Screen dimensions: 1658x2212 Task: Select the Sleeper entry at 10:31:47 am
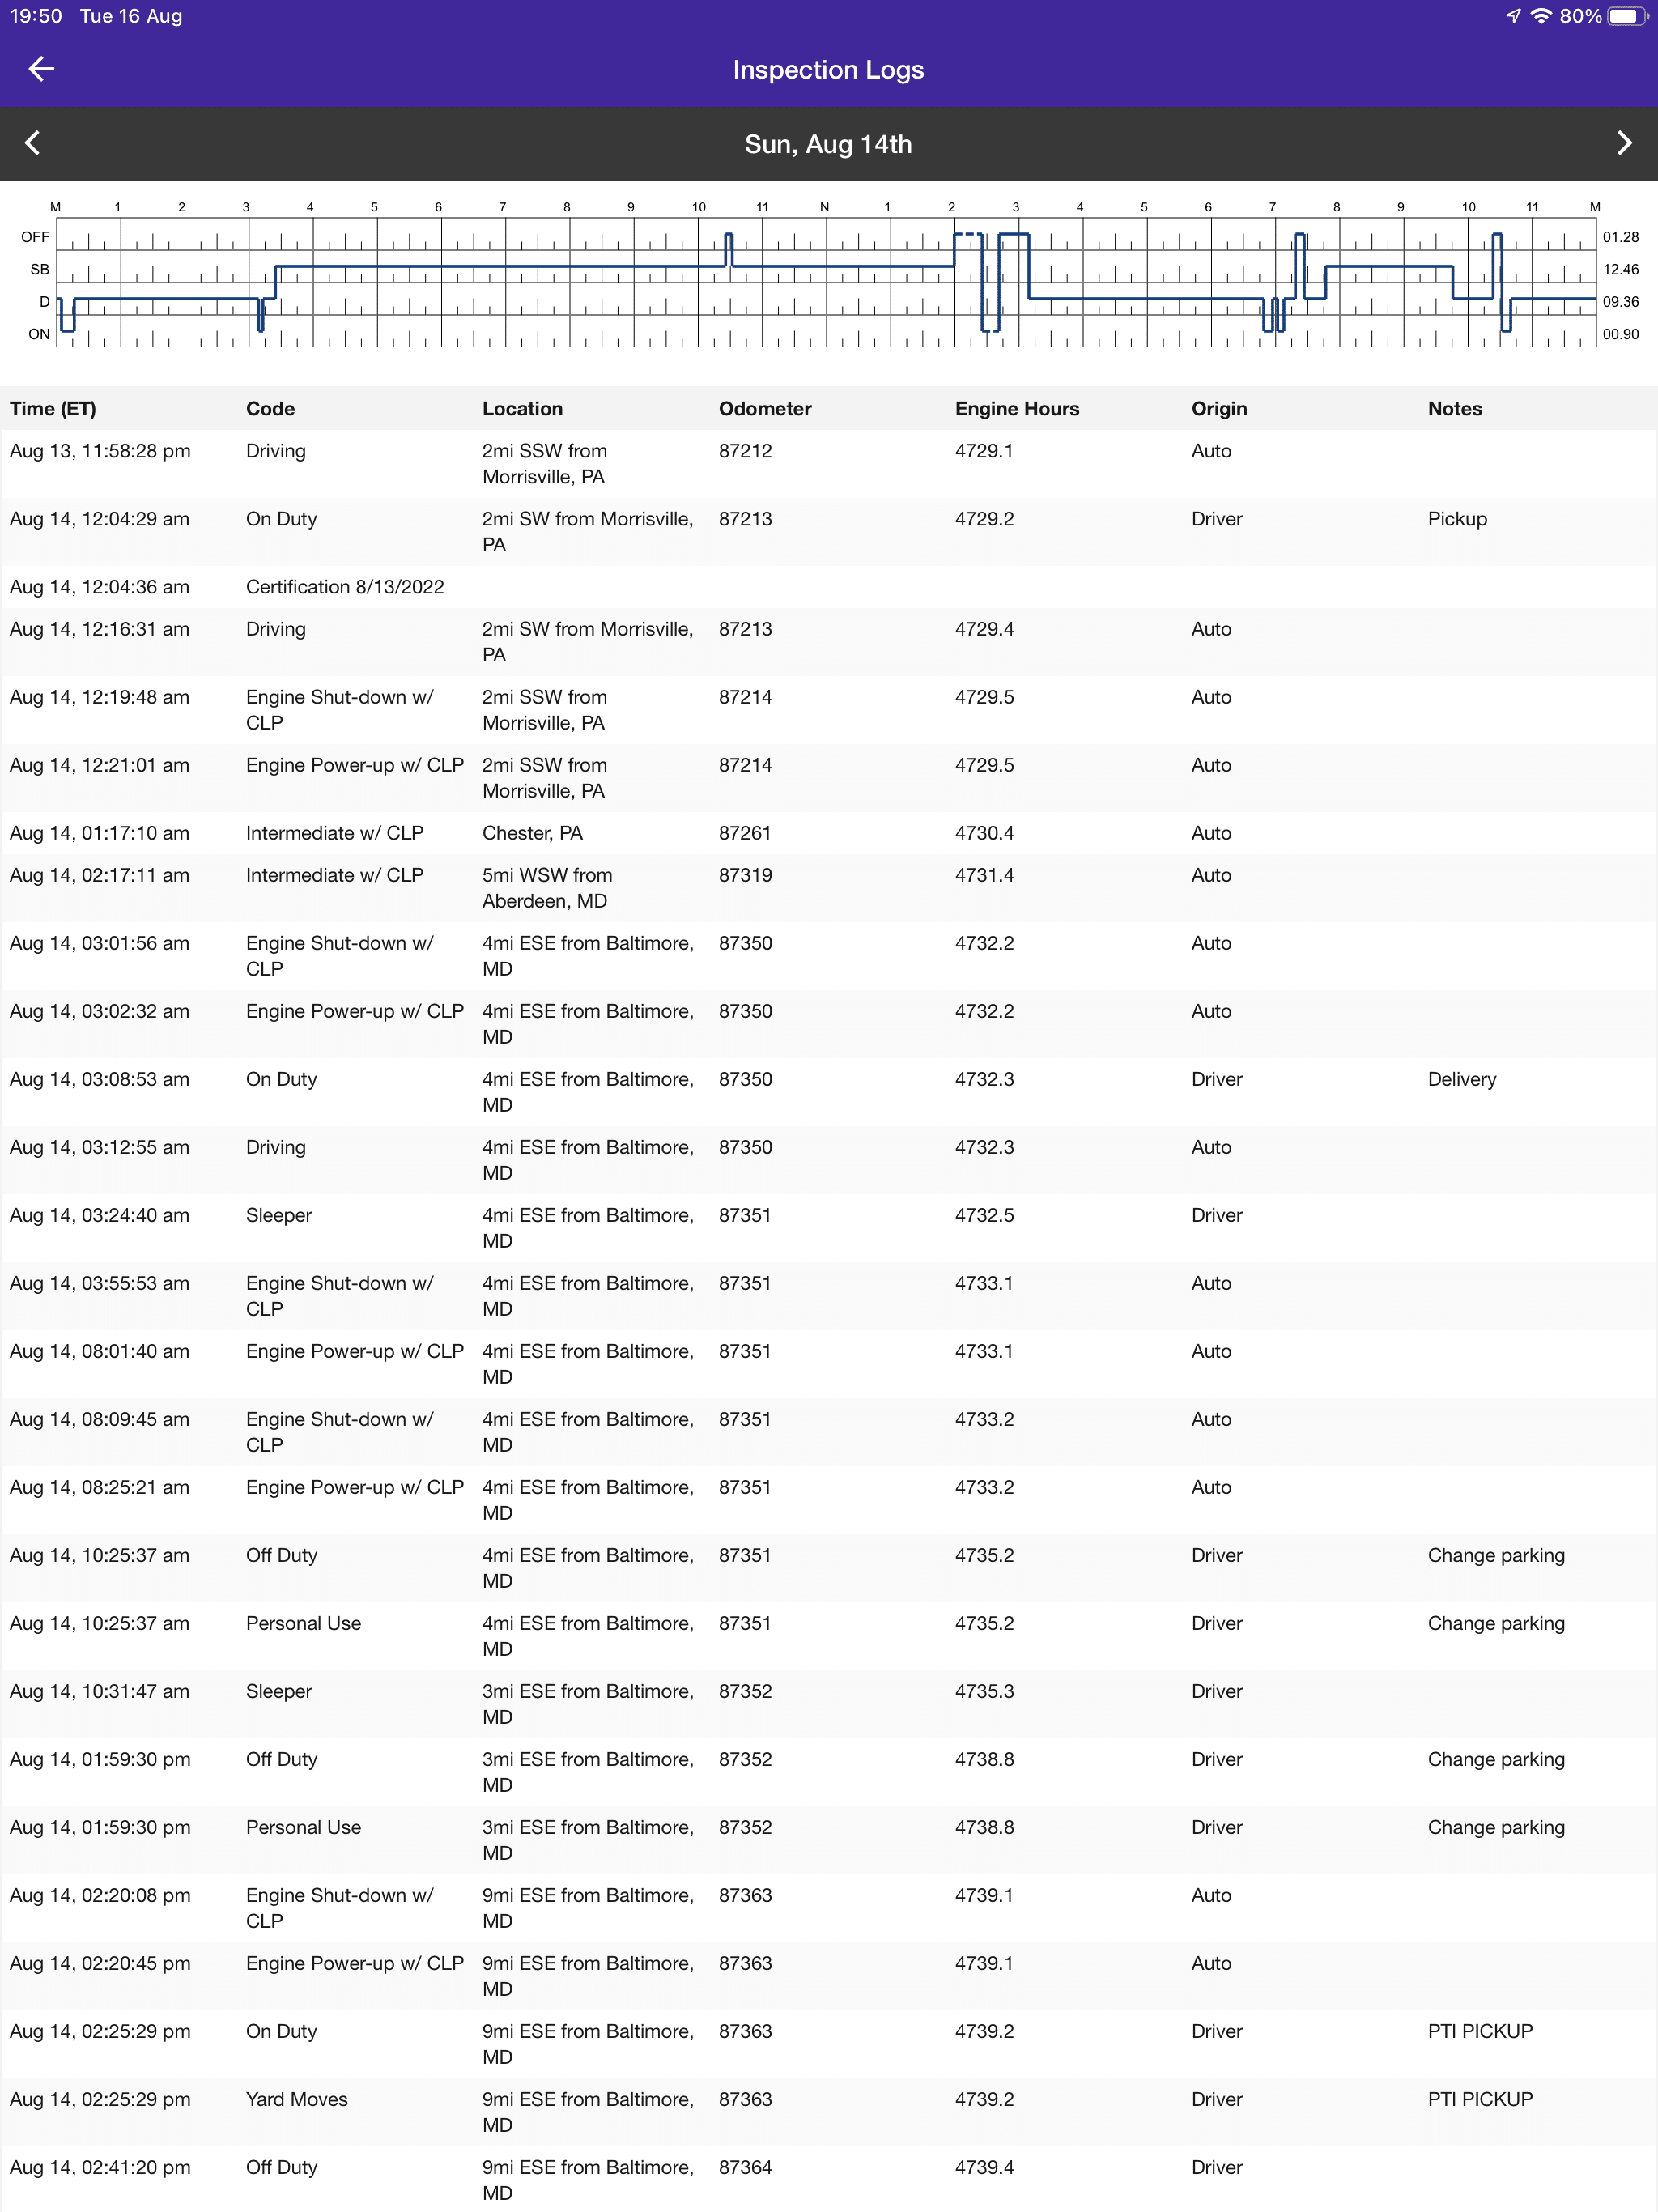279,1691
